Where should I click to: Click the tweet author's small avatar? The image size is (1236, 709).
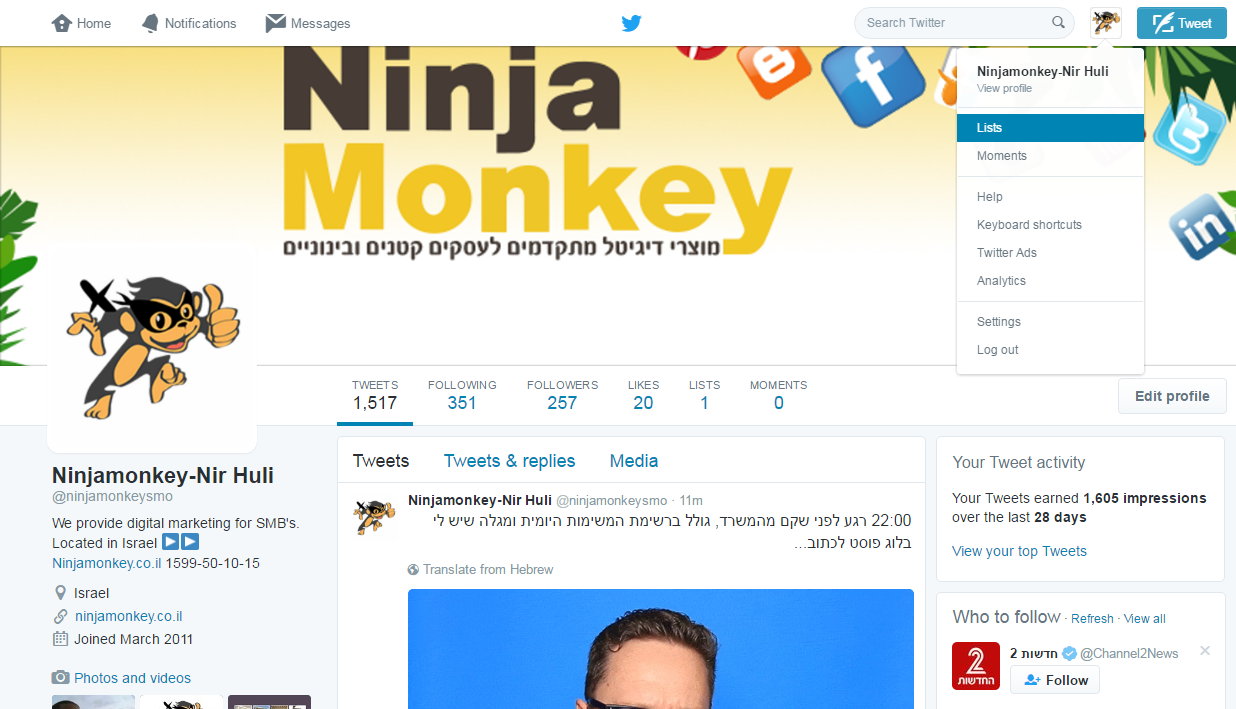tap(373, 516)
